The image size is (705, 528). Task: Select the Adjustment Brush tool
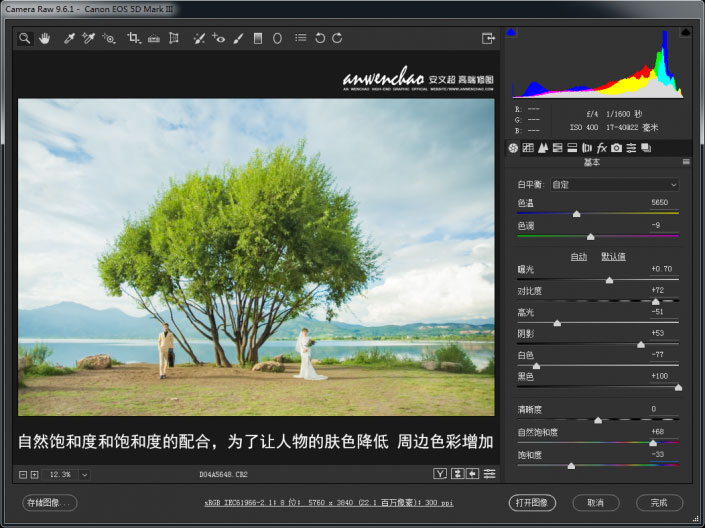coord(238,39)
